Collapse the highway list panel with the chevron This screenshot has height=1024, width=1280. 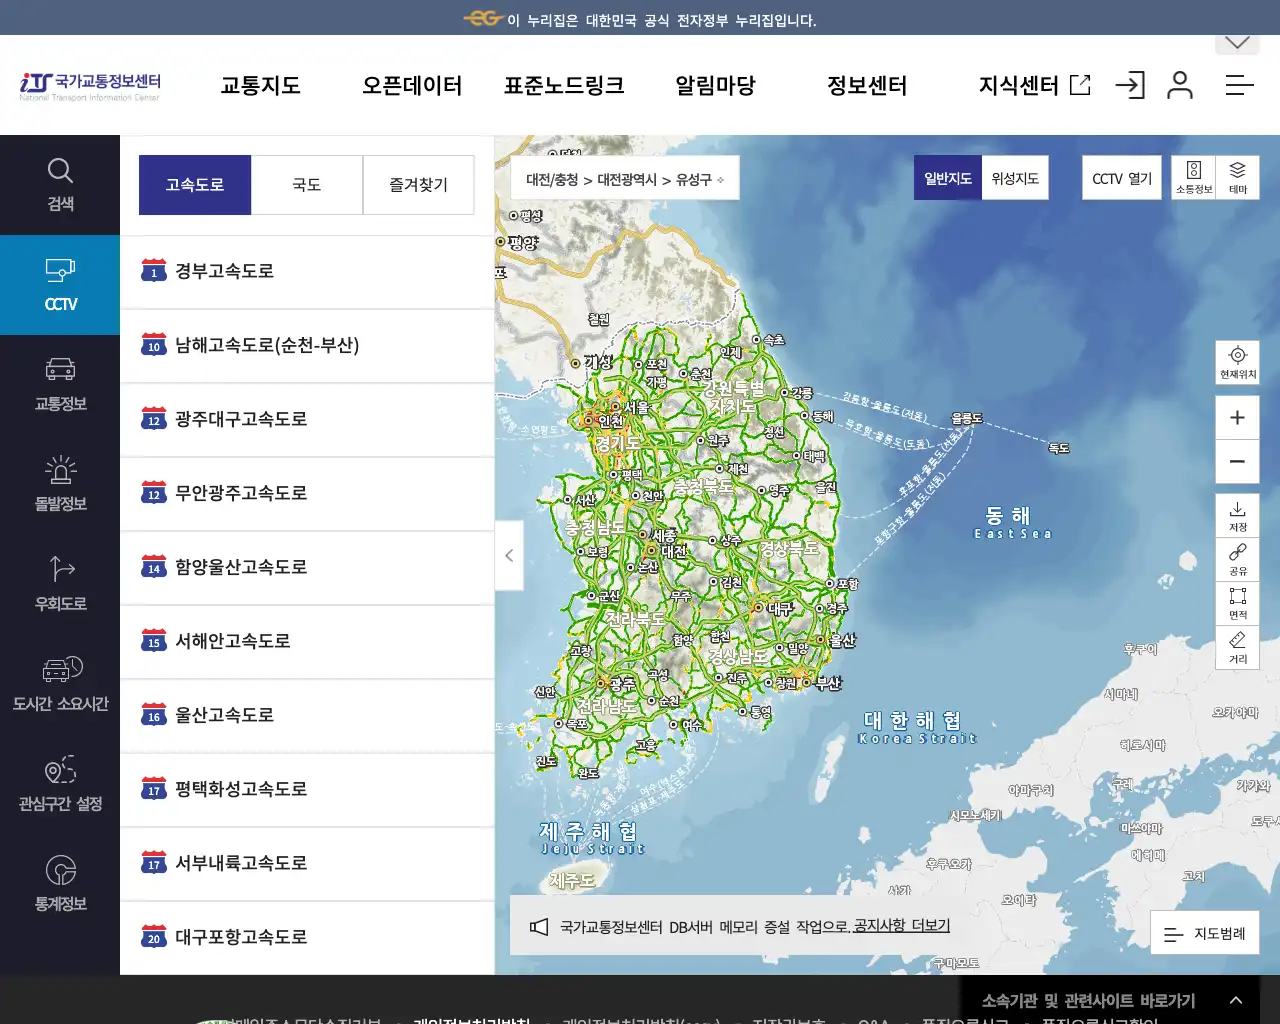pyautogui.click(x=509, y=556)
